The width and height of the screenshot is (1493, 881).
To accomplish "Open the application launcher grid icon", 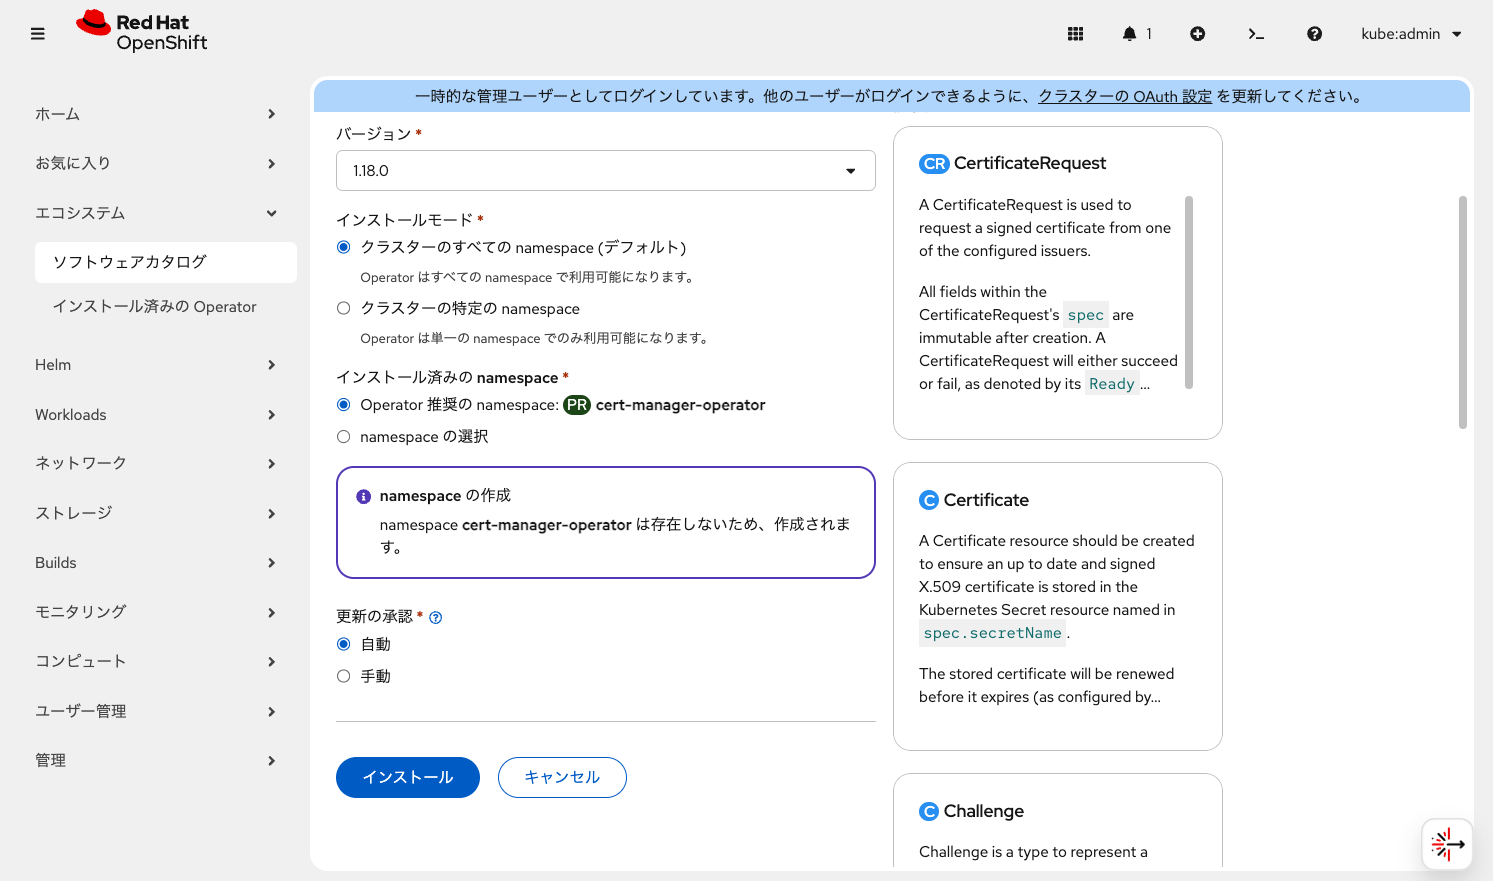I will tap(1075, 33).
